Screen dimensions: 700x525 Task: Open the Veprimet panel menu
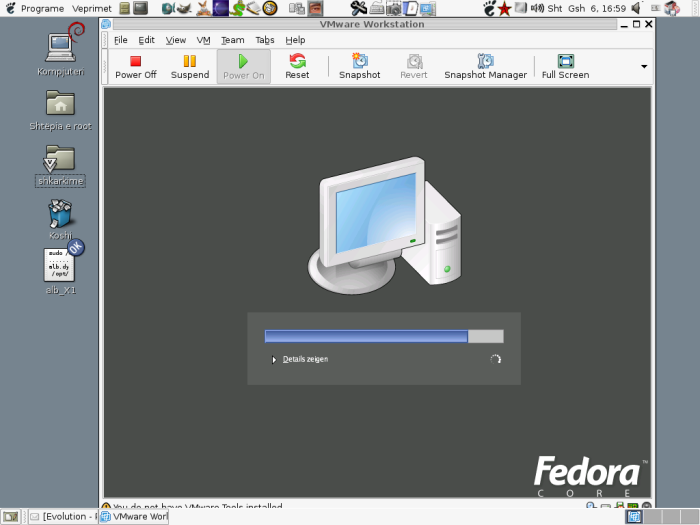coord(92,8)
